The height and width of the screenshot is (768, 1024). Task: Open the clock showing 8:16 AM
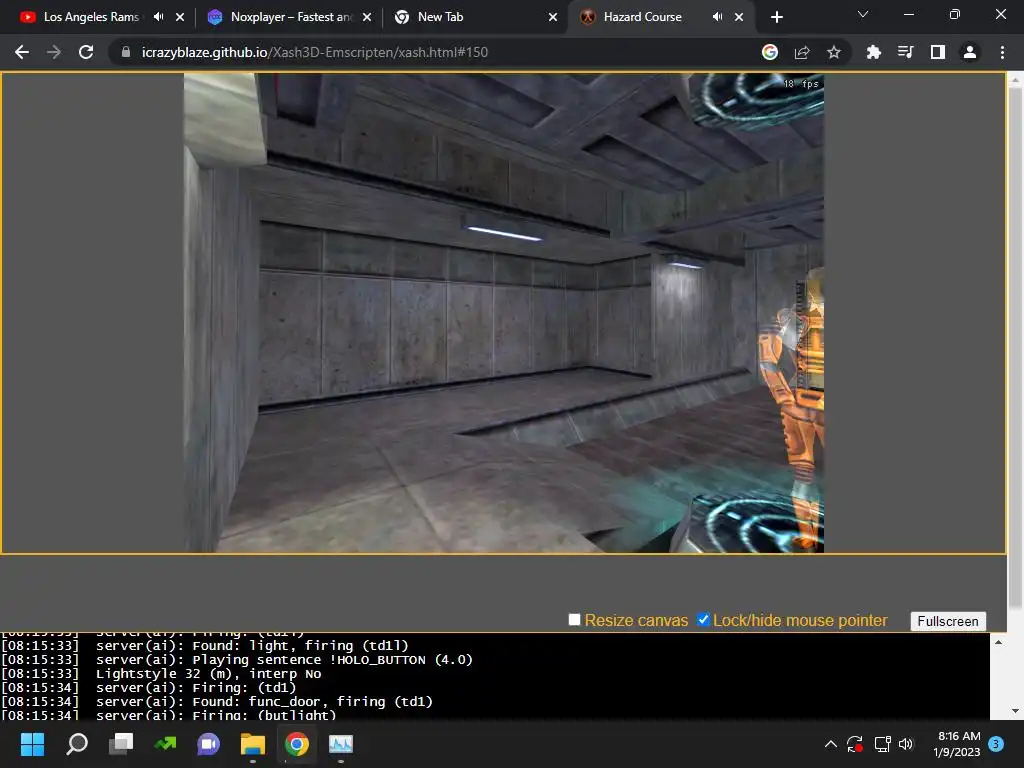pyautogui.click(x=958, y=744)
